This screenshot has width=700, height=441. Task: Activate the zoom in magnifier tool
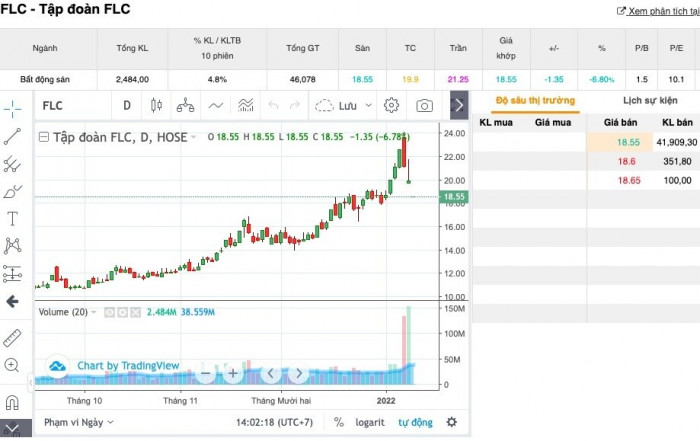click(13, 366)
